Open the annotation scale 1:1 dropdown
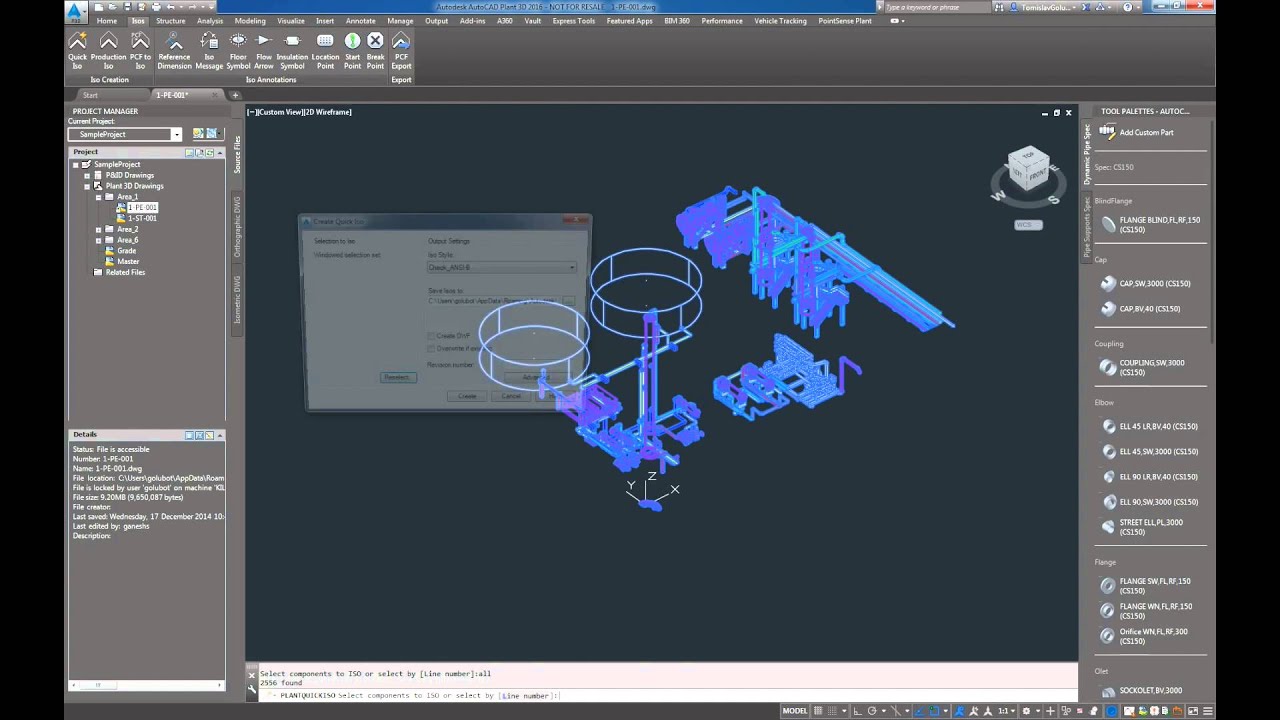Screen dimensions: 1280x720 pyautogui.click(x=1007, y=711)
